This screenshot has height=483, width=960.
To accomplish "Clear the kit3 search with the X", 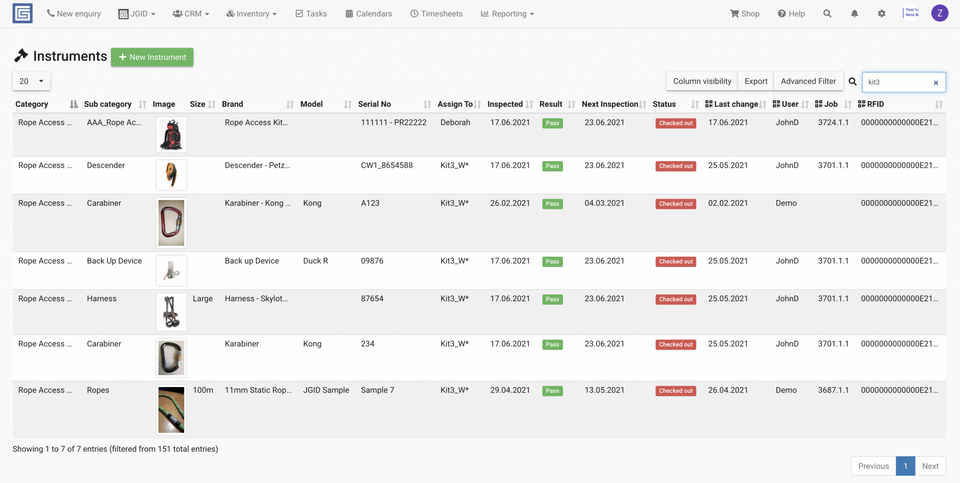I will [936, 82].
